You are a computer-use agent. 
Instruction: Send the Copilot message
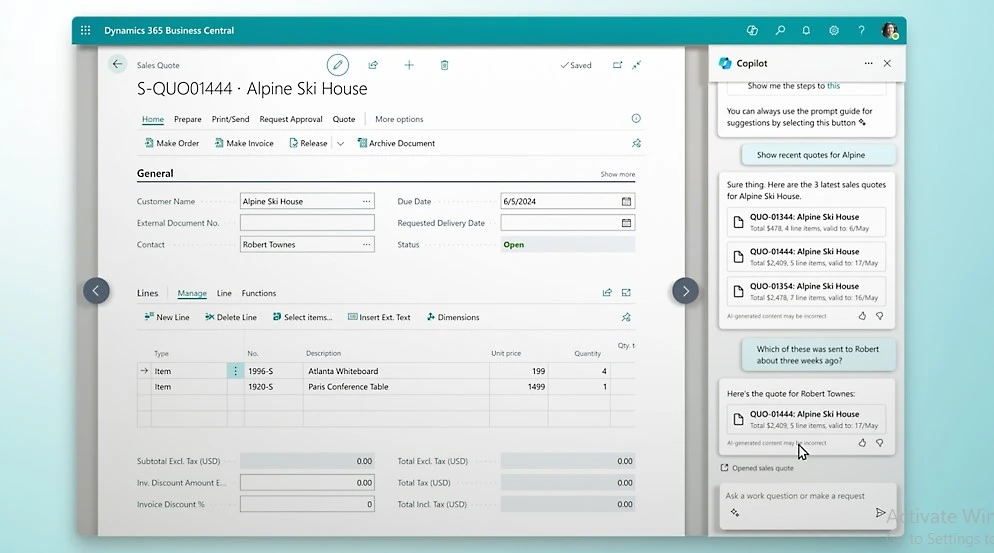coord(880,512)
